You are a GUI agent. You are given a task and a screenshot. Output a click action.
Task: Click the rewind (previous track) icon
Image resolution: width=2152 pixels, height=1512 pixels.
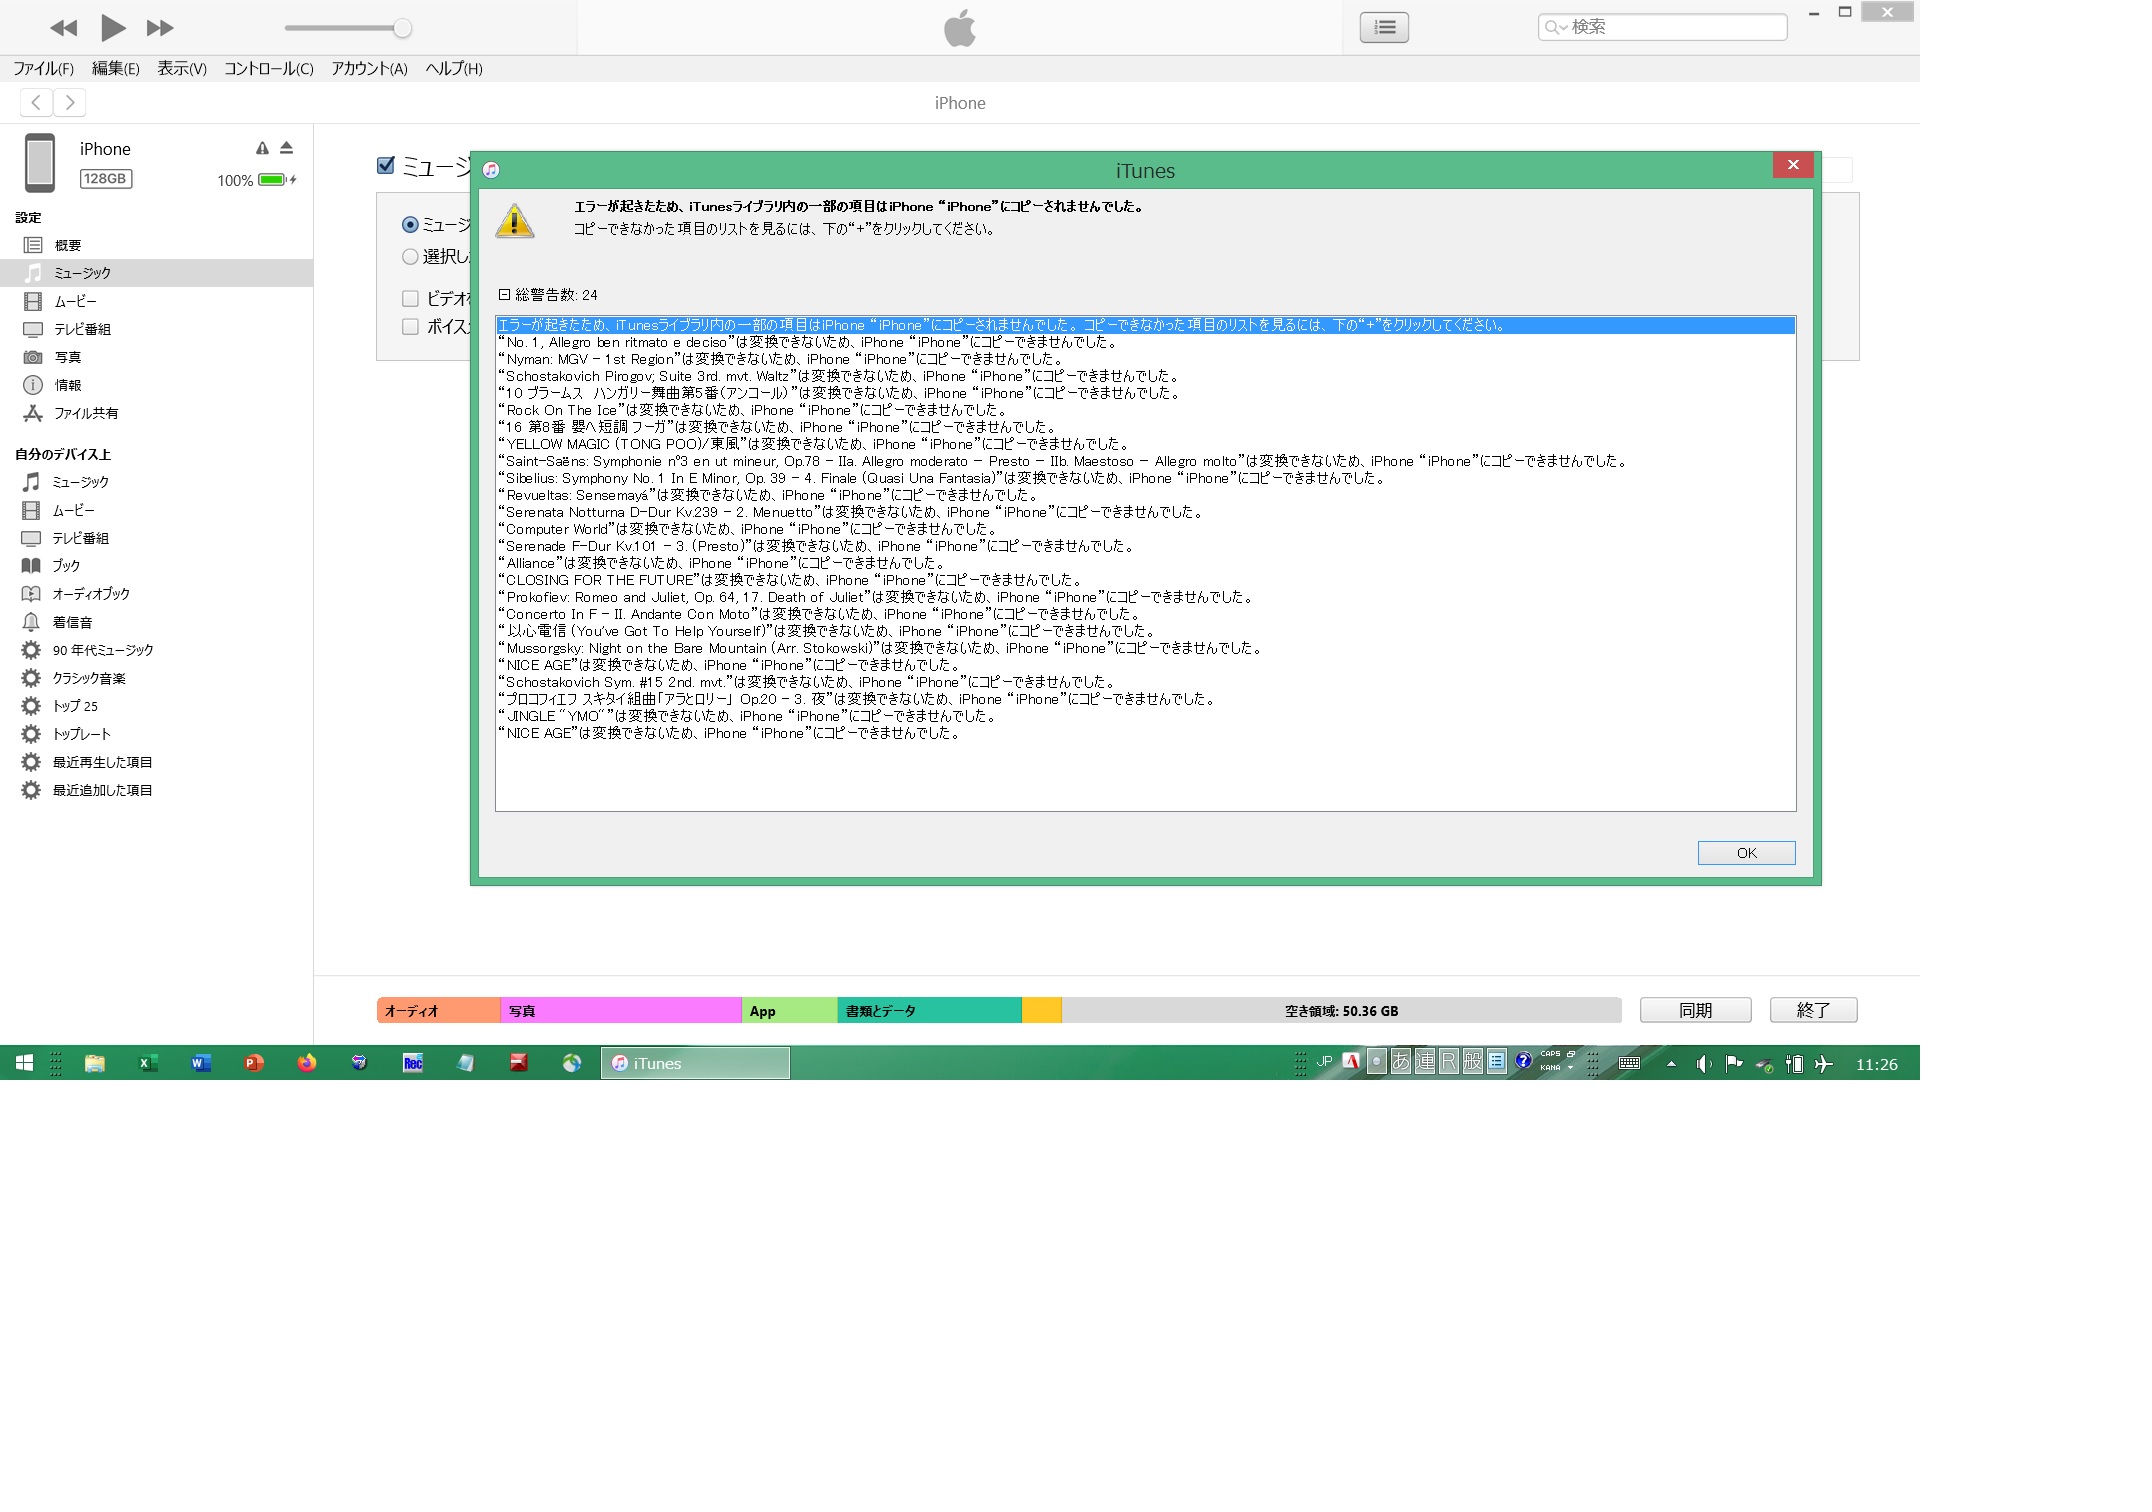63,28
